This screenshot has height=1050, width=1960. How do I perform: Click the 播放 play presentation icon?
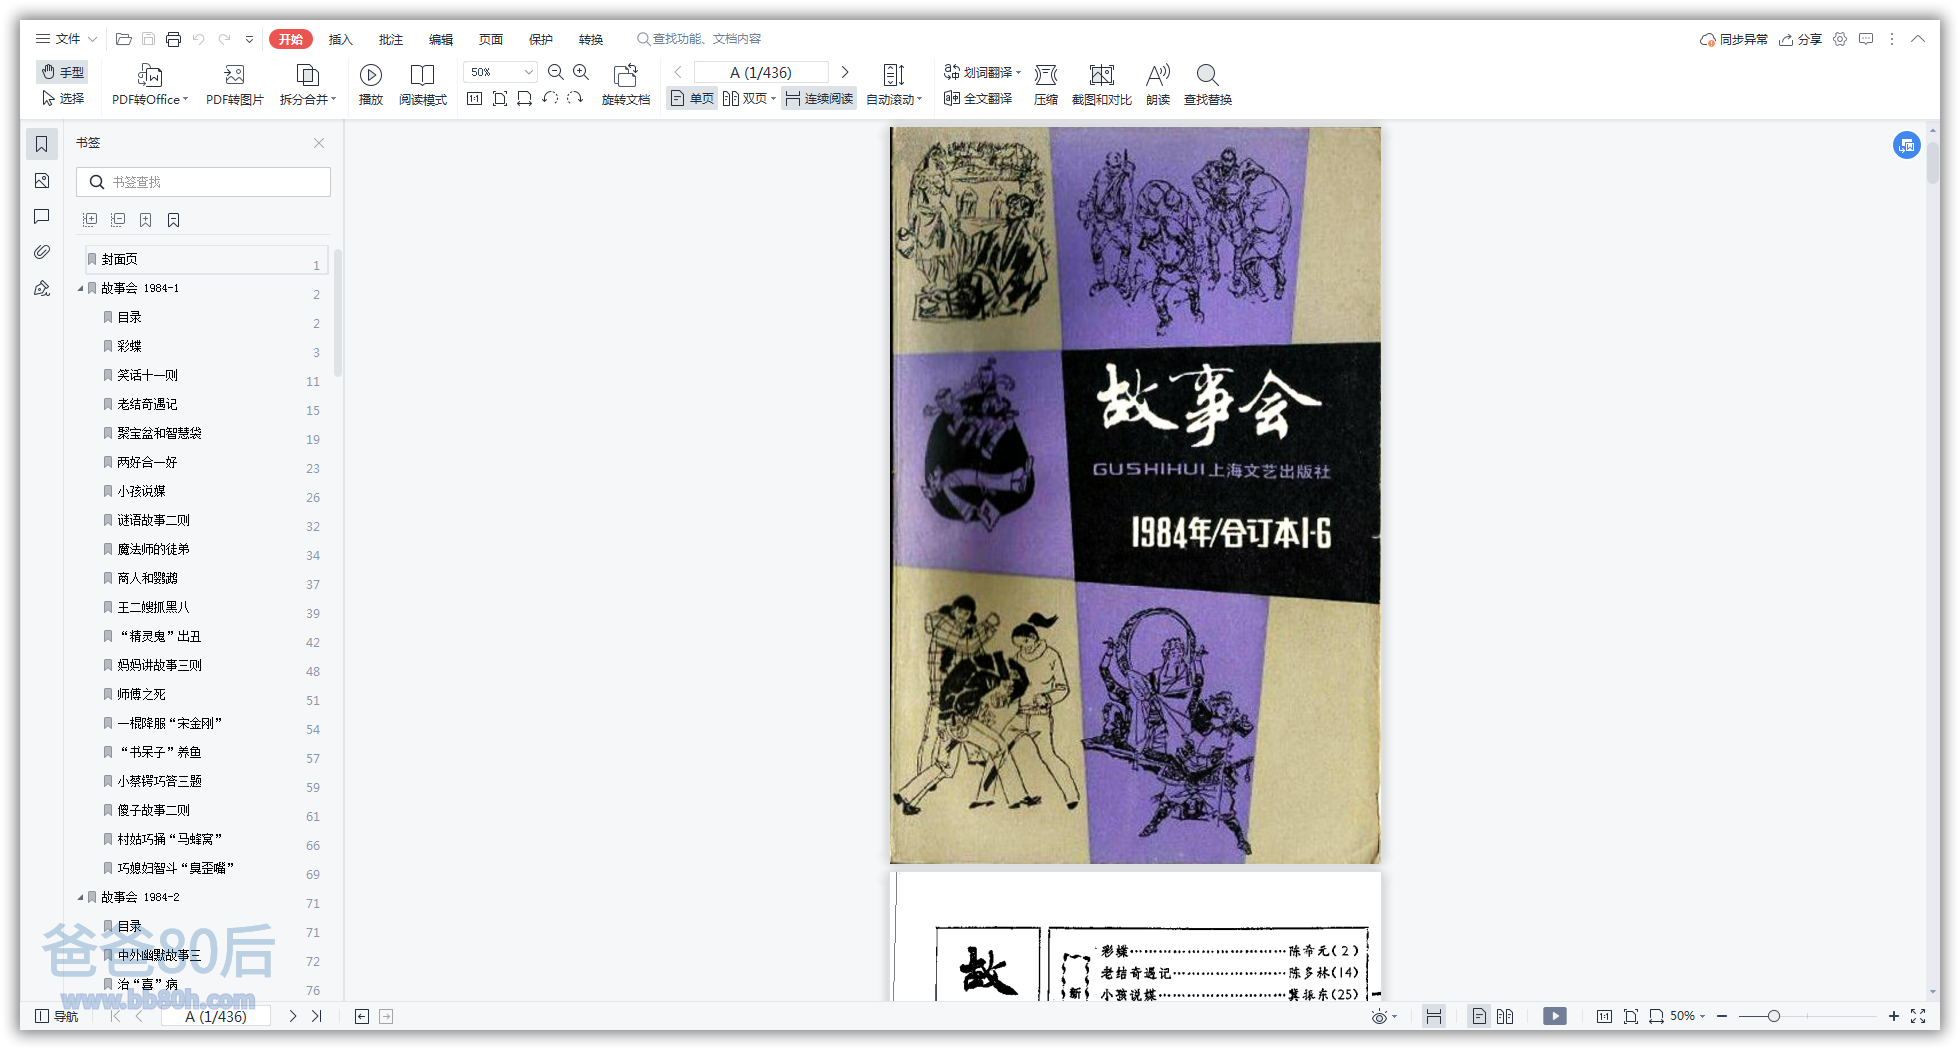point(371,84)
